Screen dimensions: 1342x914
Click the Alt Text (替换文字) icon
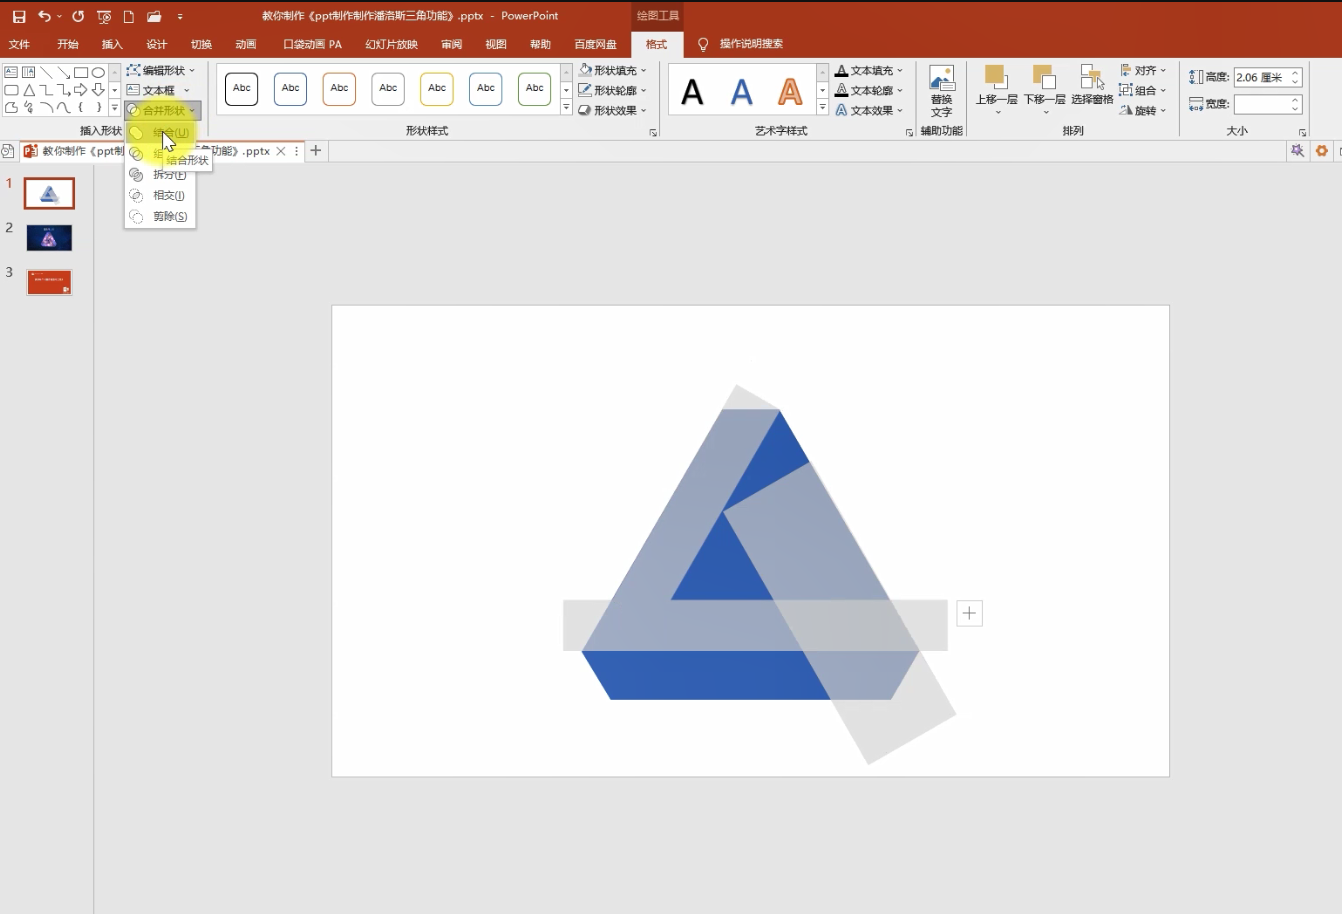(942, 90)
